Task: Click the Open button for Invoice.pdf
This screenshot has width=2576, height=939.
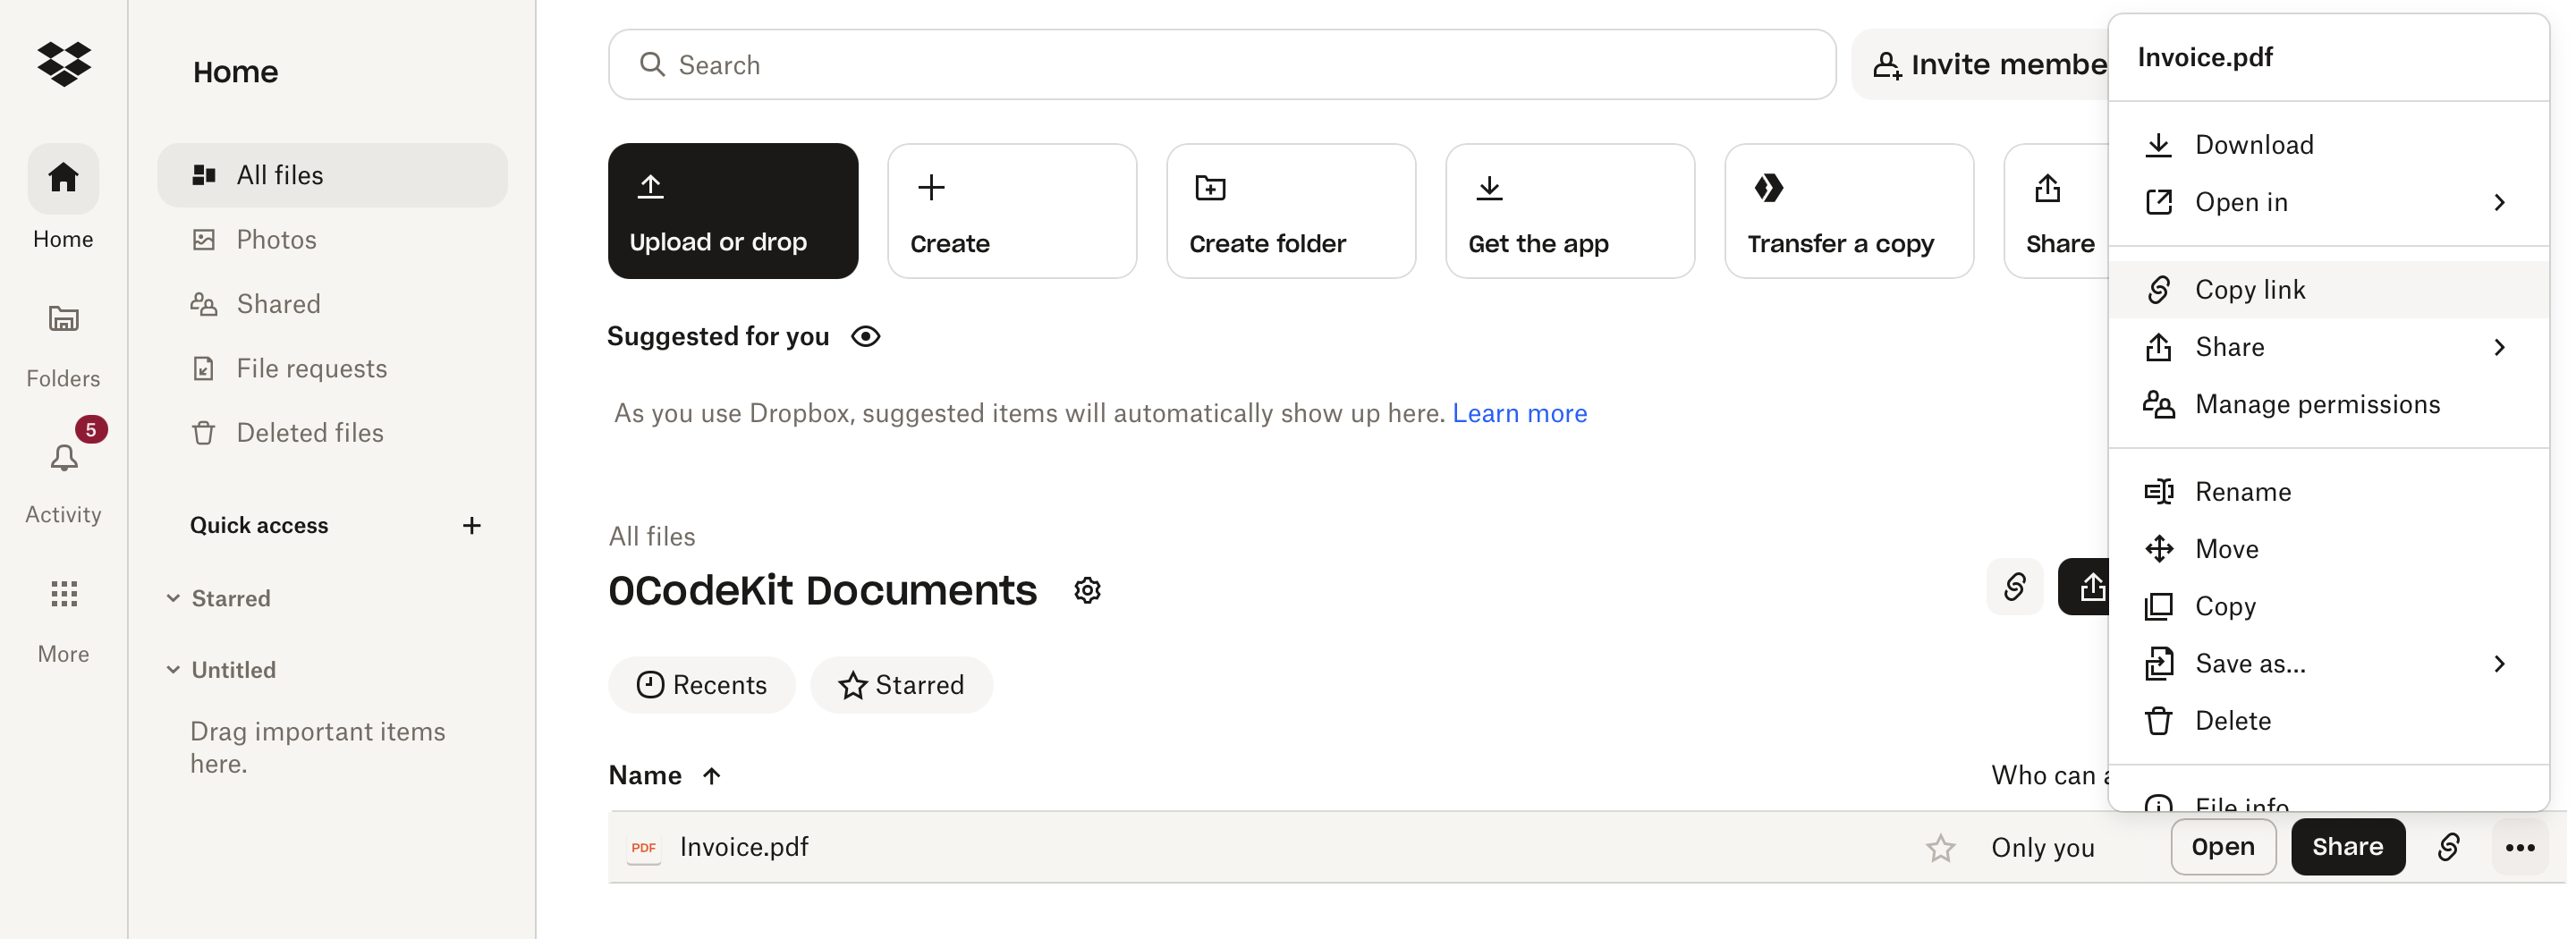Action: click(2222, 847)
